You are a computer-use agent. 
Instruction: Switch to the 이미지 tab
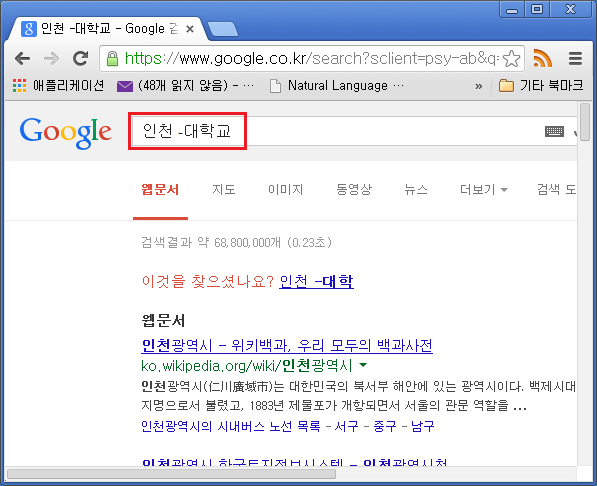286,189
